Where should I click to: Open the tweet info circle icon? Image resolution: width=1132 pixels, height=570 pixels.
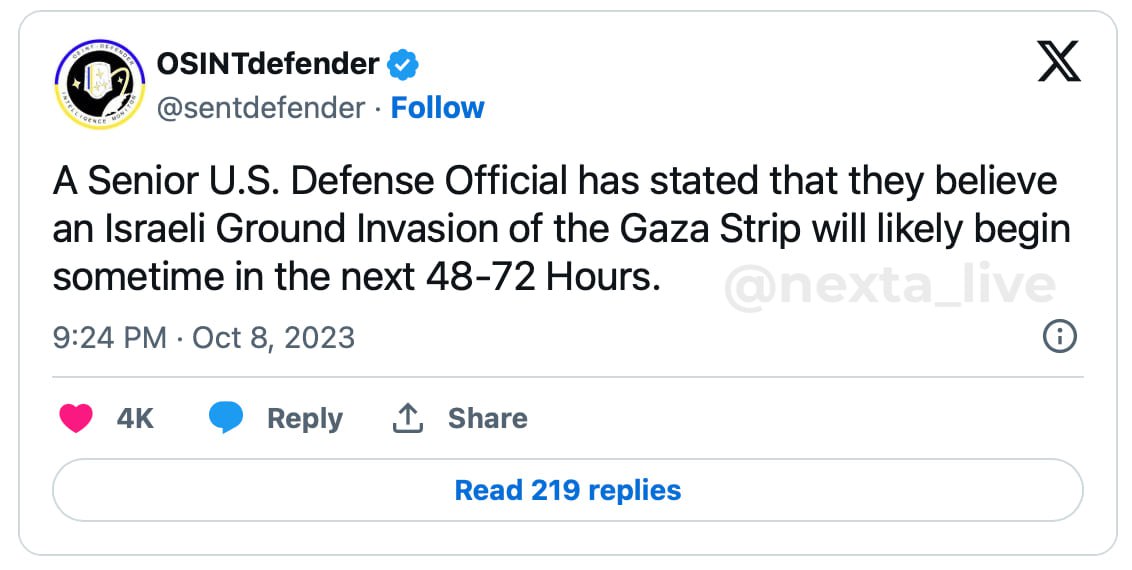click(x=1059, y=337)
